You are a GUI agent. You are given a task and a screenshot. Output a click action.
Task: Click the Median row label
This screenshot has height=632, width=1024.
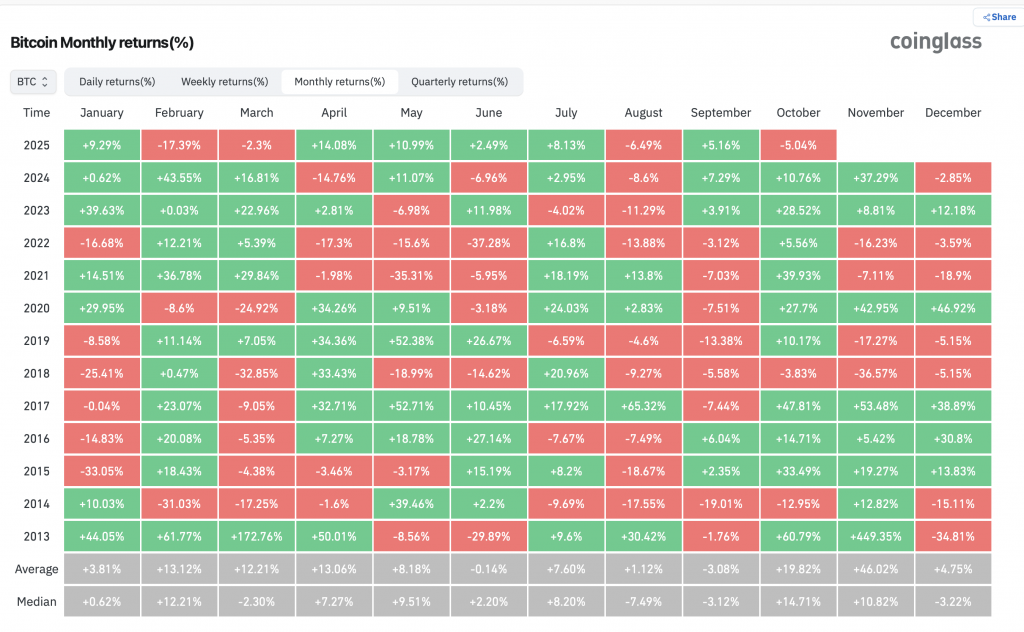click(x=37, y=602)
